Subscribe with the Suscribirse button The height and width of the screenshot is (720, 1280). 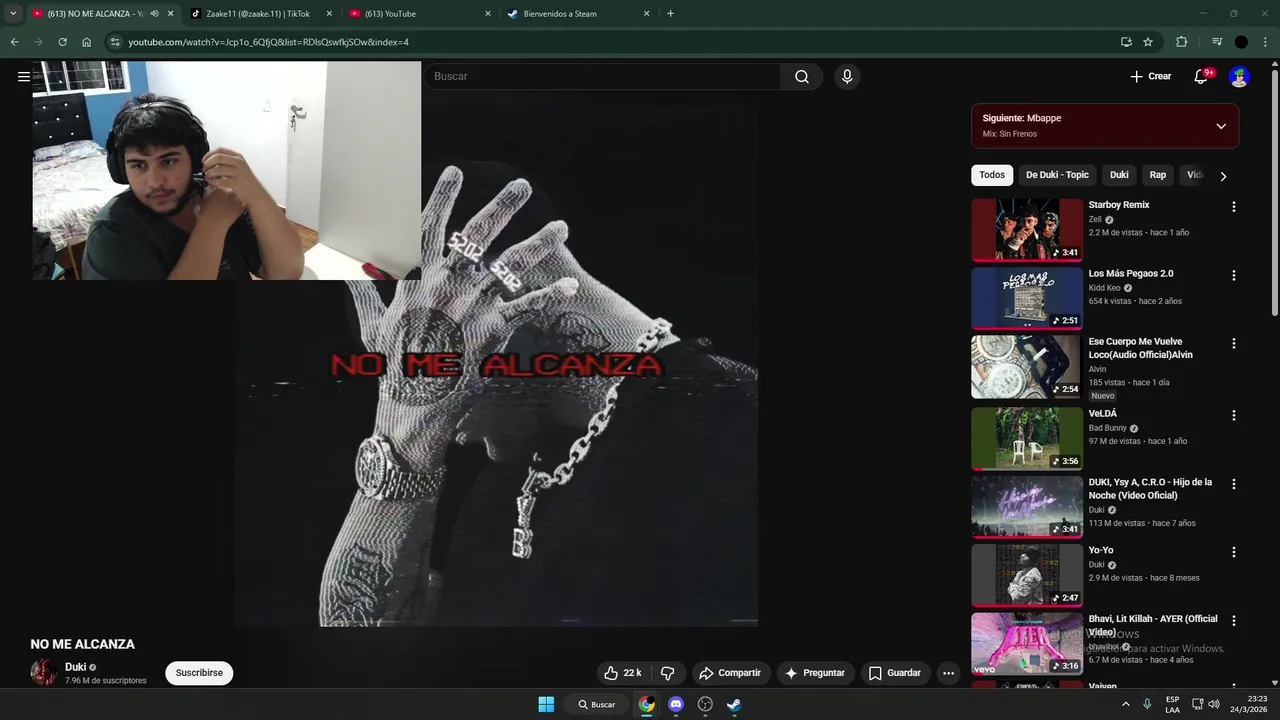[199, 673]
